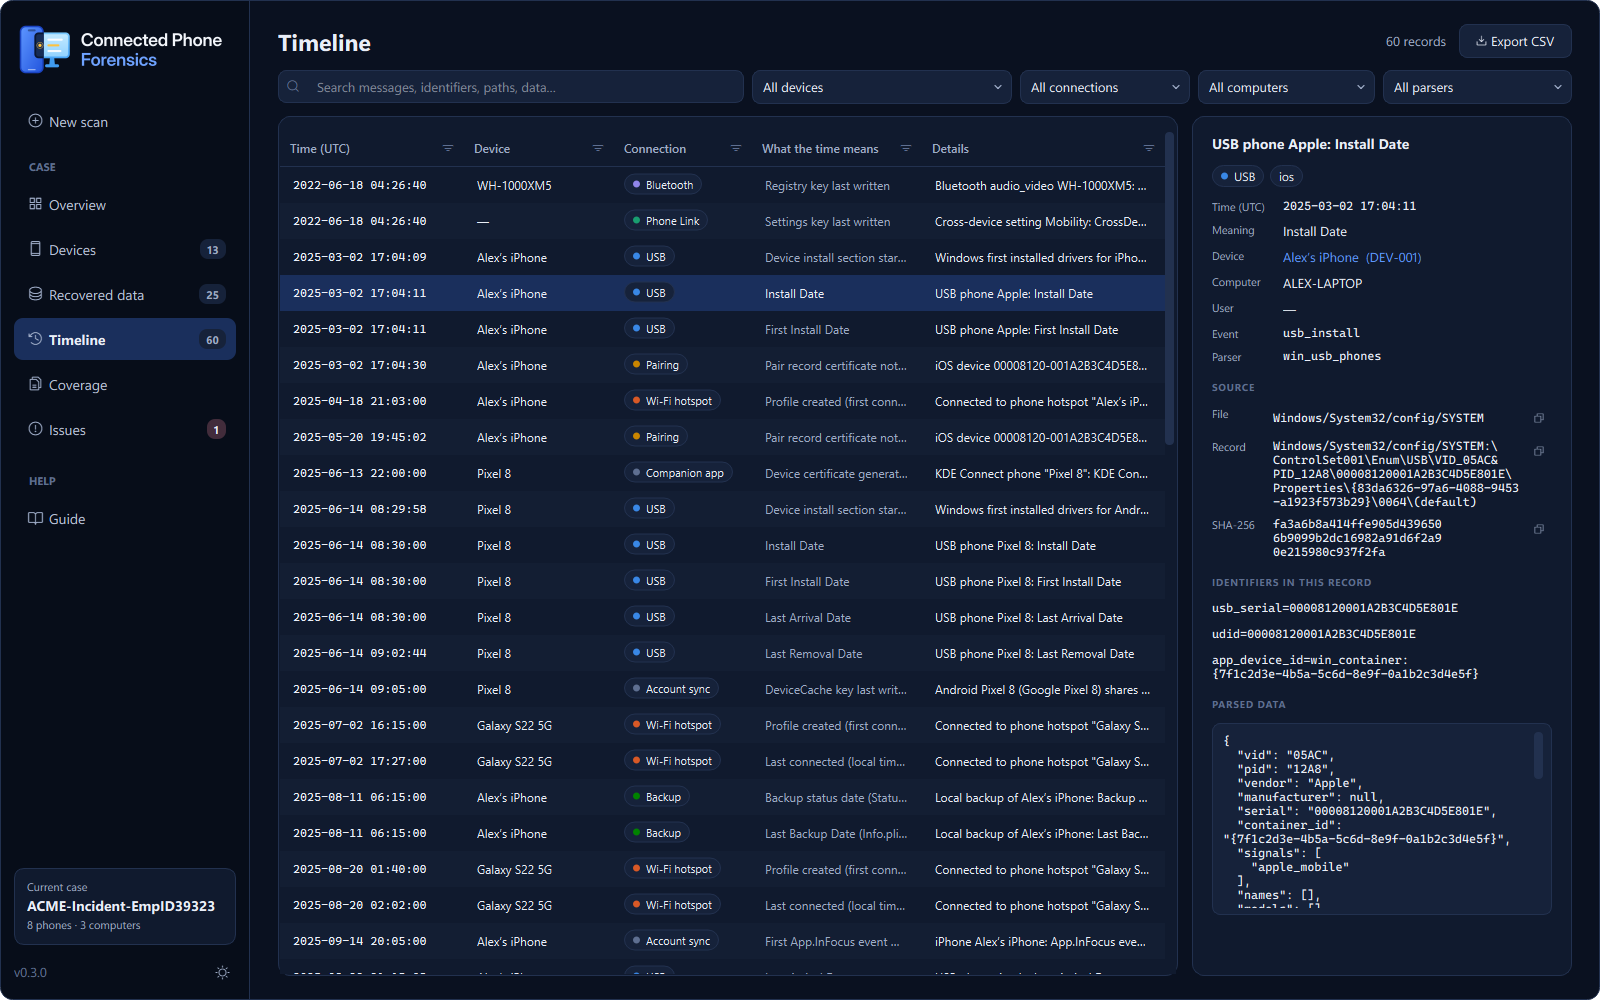Screen dimensions: 1600x1000
Task: Select the Pixel 8 Last Removal Date row
Action: [722, 653]
